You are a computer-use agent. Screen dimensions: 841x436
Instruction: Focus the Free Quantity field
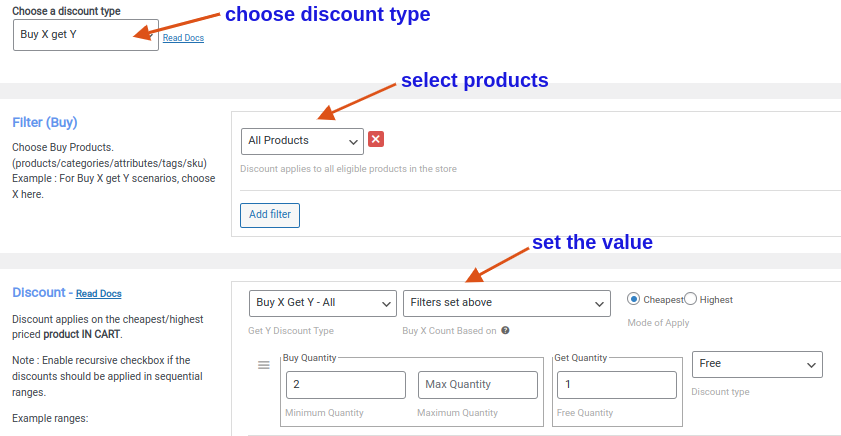[x=616, y=385]
